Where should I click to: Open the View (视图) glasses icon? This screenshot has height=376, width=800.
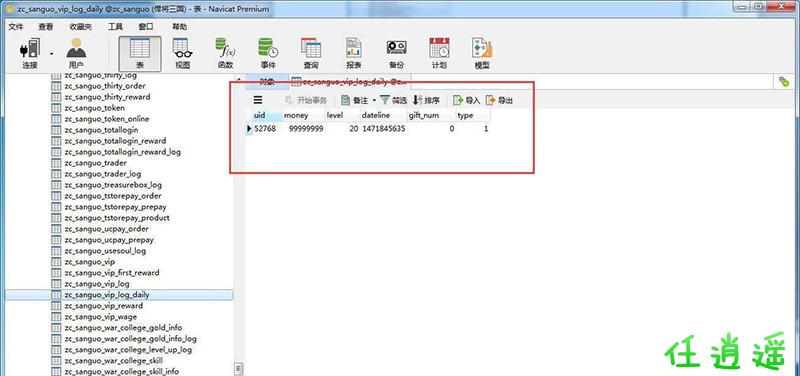pyautogui.click(x=183, y=54)
